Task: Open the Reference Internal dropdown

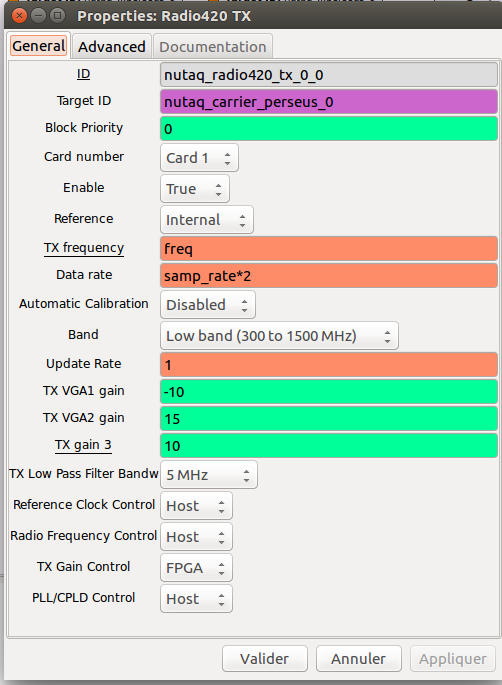Action: click(x=207, y=220)
